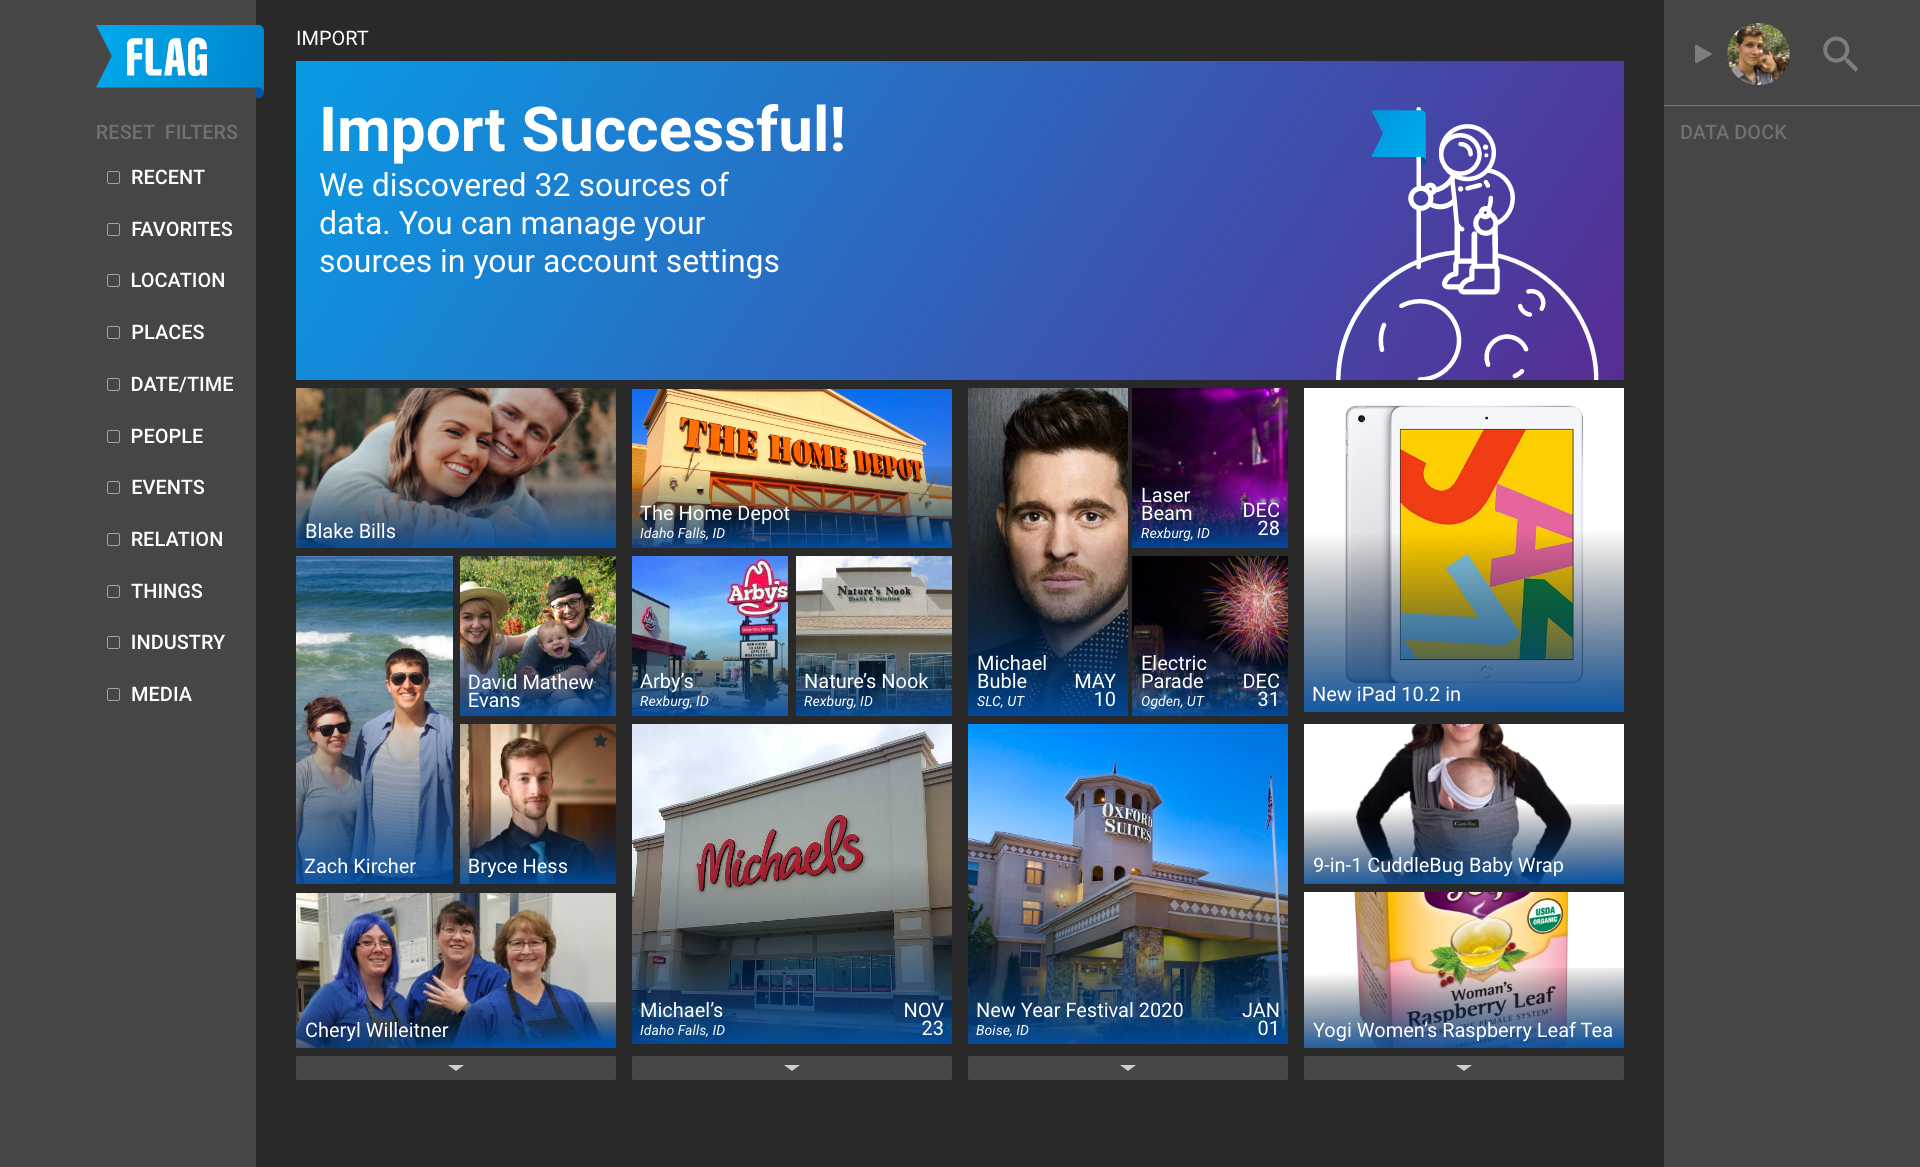Enable the PEOPLE filter checkbox
1920x1167 pixels.
(113, 436)
